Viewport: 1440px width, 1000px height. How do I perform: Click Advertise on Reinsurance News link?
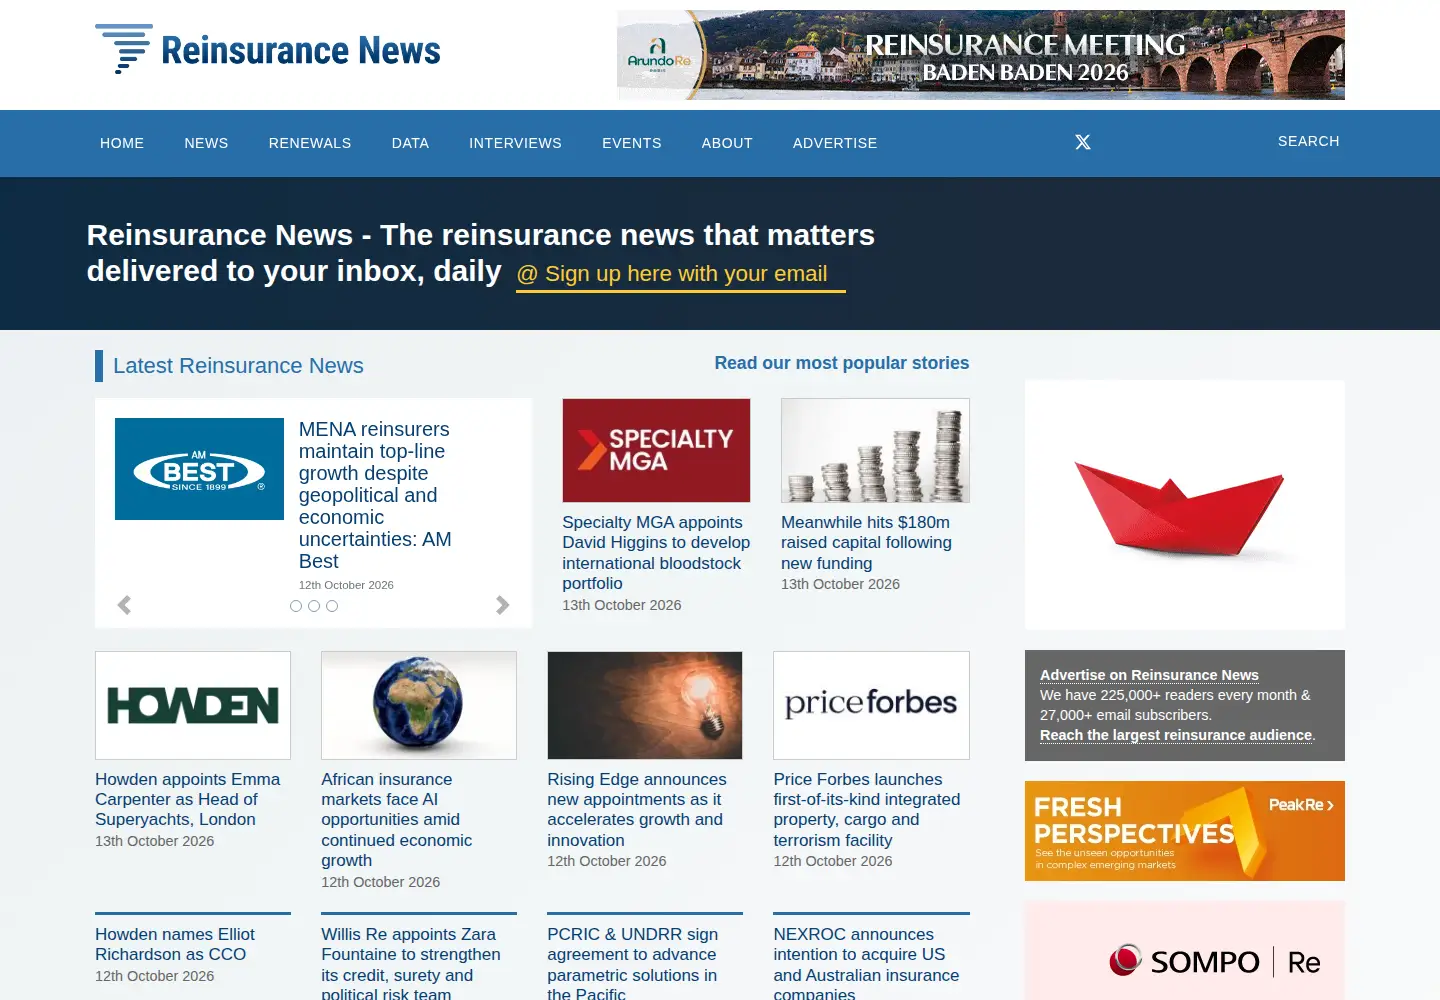(x=1149, y=675)
